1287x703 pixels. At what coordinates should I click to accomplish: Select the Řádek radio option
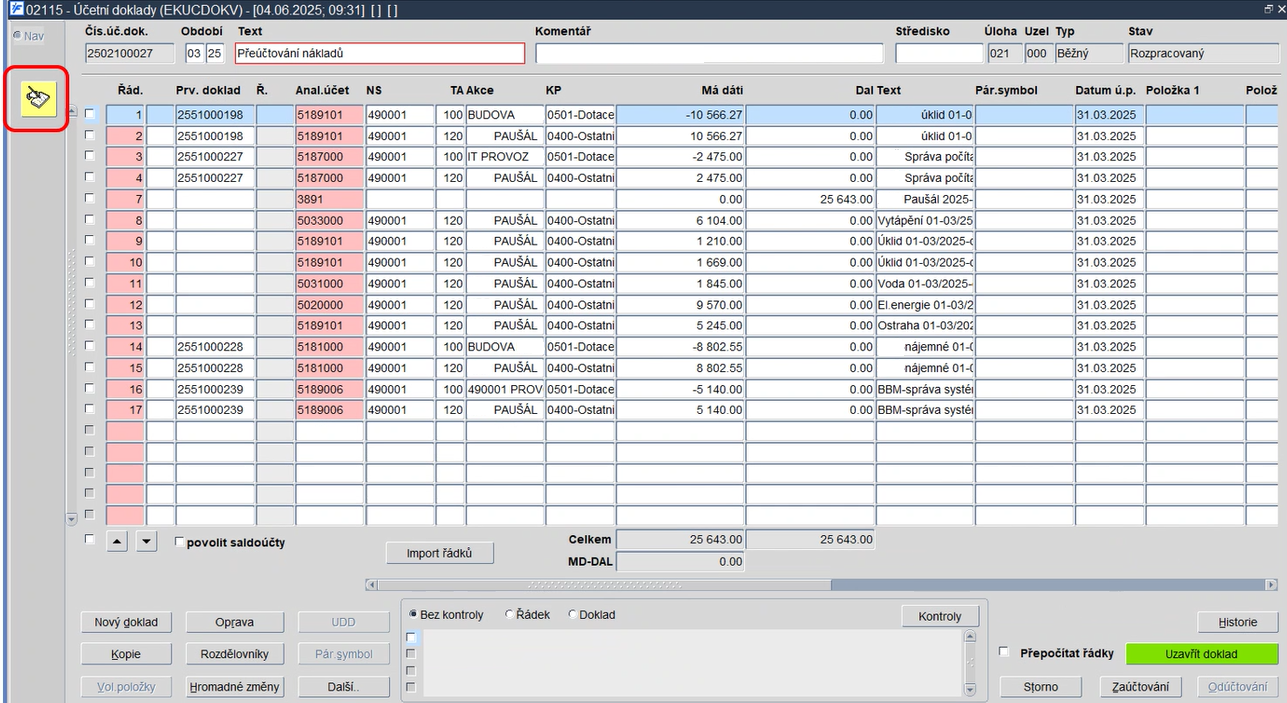(510, 615)
